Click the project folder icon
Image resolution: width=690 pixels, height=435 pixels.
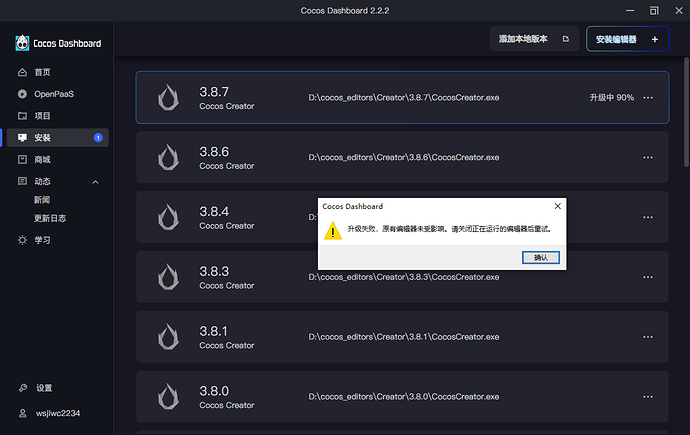coord(22,116)
